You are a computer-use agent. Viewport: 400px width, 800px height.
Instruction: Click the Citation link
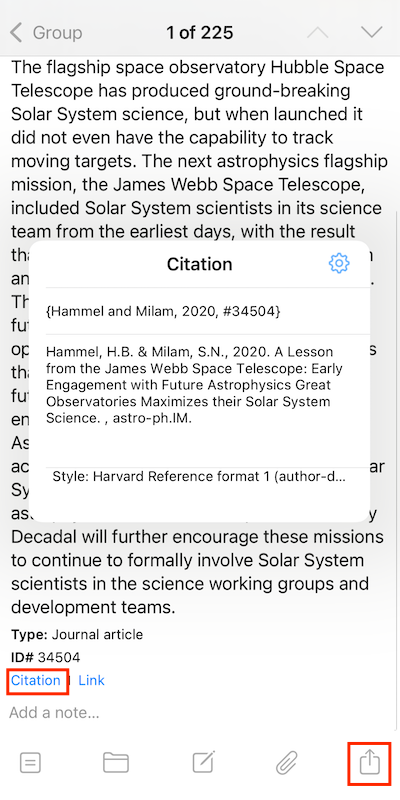(x=36, y=680)
